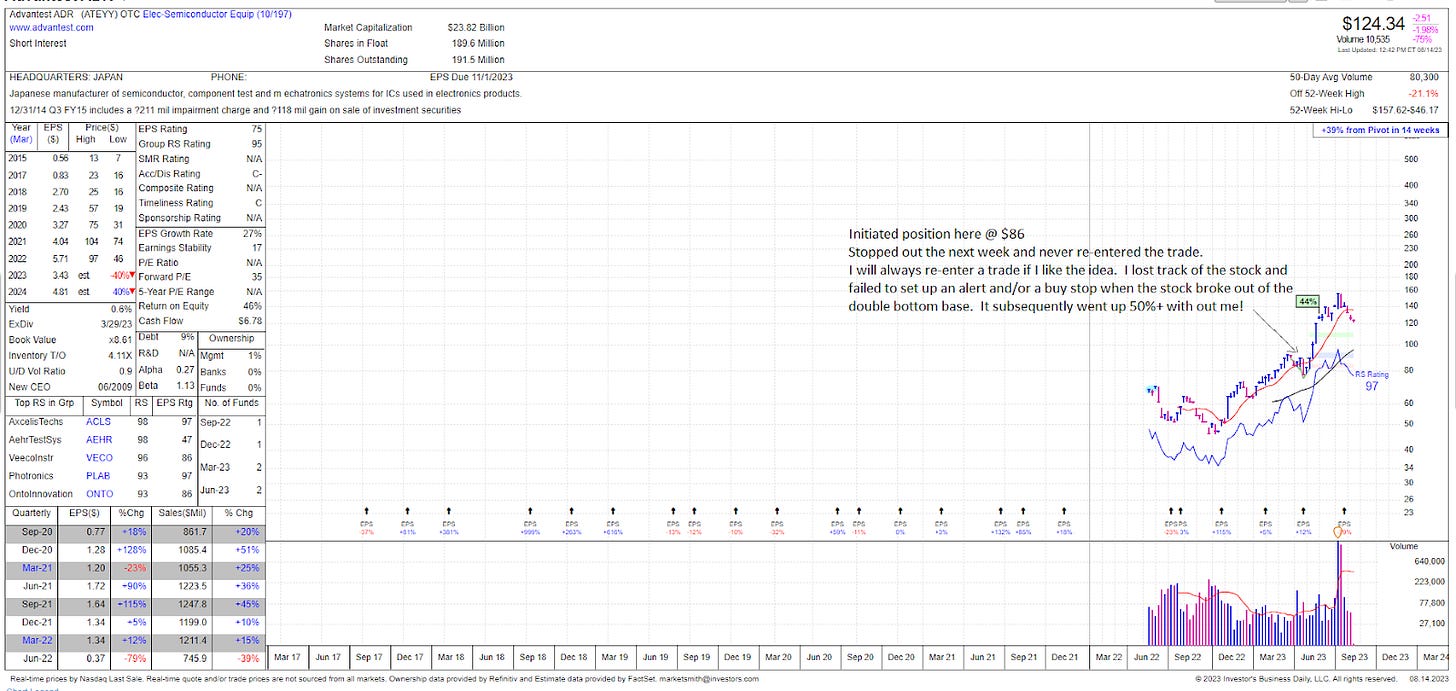Click the Shares in Float 189.6 Million value

click(x=478, y=43)
